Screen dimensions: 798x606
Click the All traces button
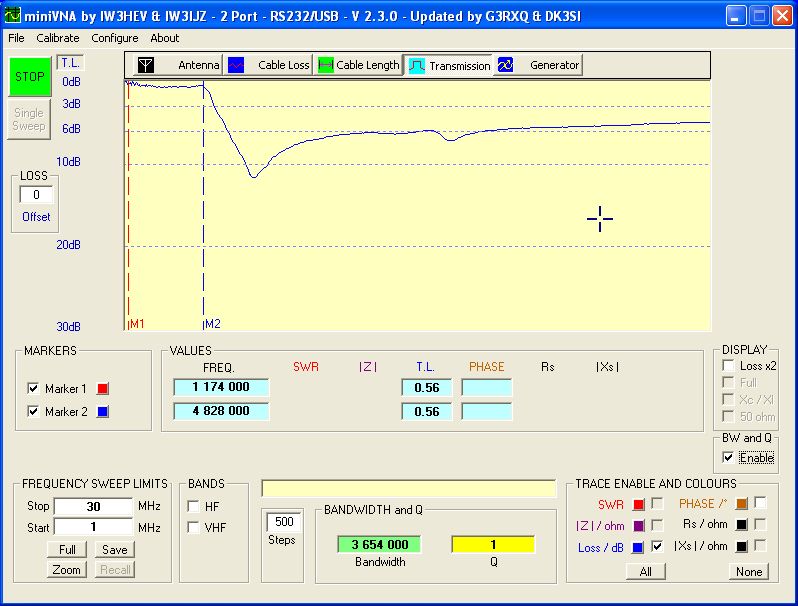click(646, 572)
